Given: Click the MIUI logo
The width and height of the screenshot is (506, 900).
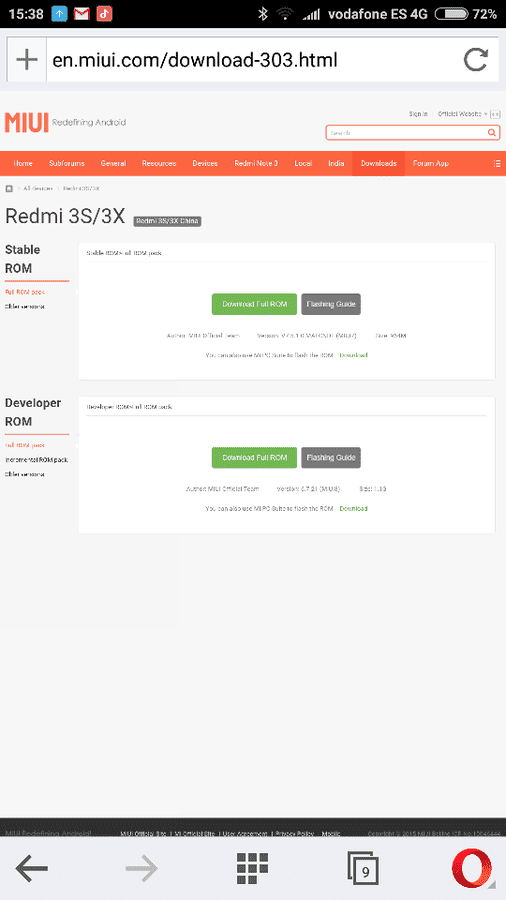Looking at the screenshot, I should tap(26, 123).
